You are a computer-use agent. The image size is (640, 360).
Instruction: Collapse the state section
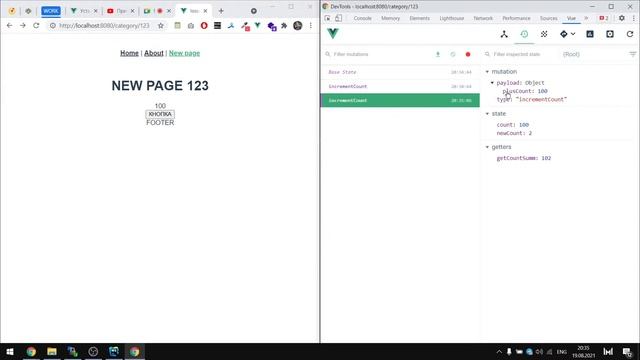pyautogui.click(x=487, y=114)
